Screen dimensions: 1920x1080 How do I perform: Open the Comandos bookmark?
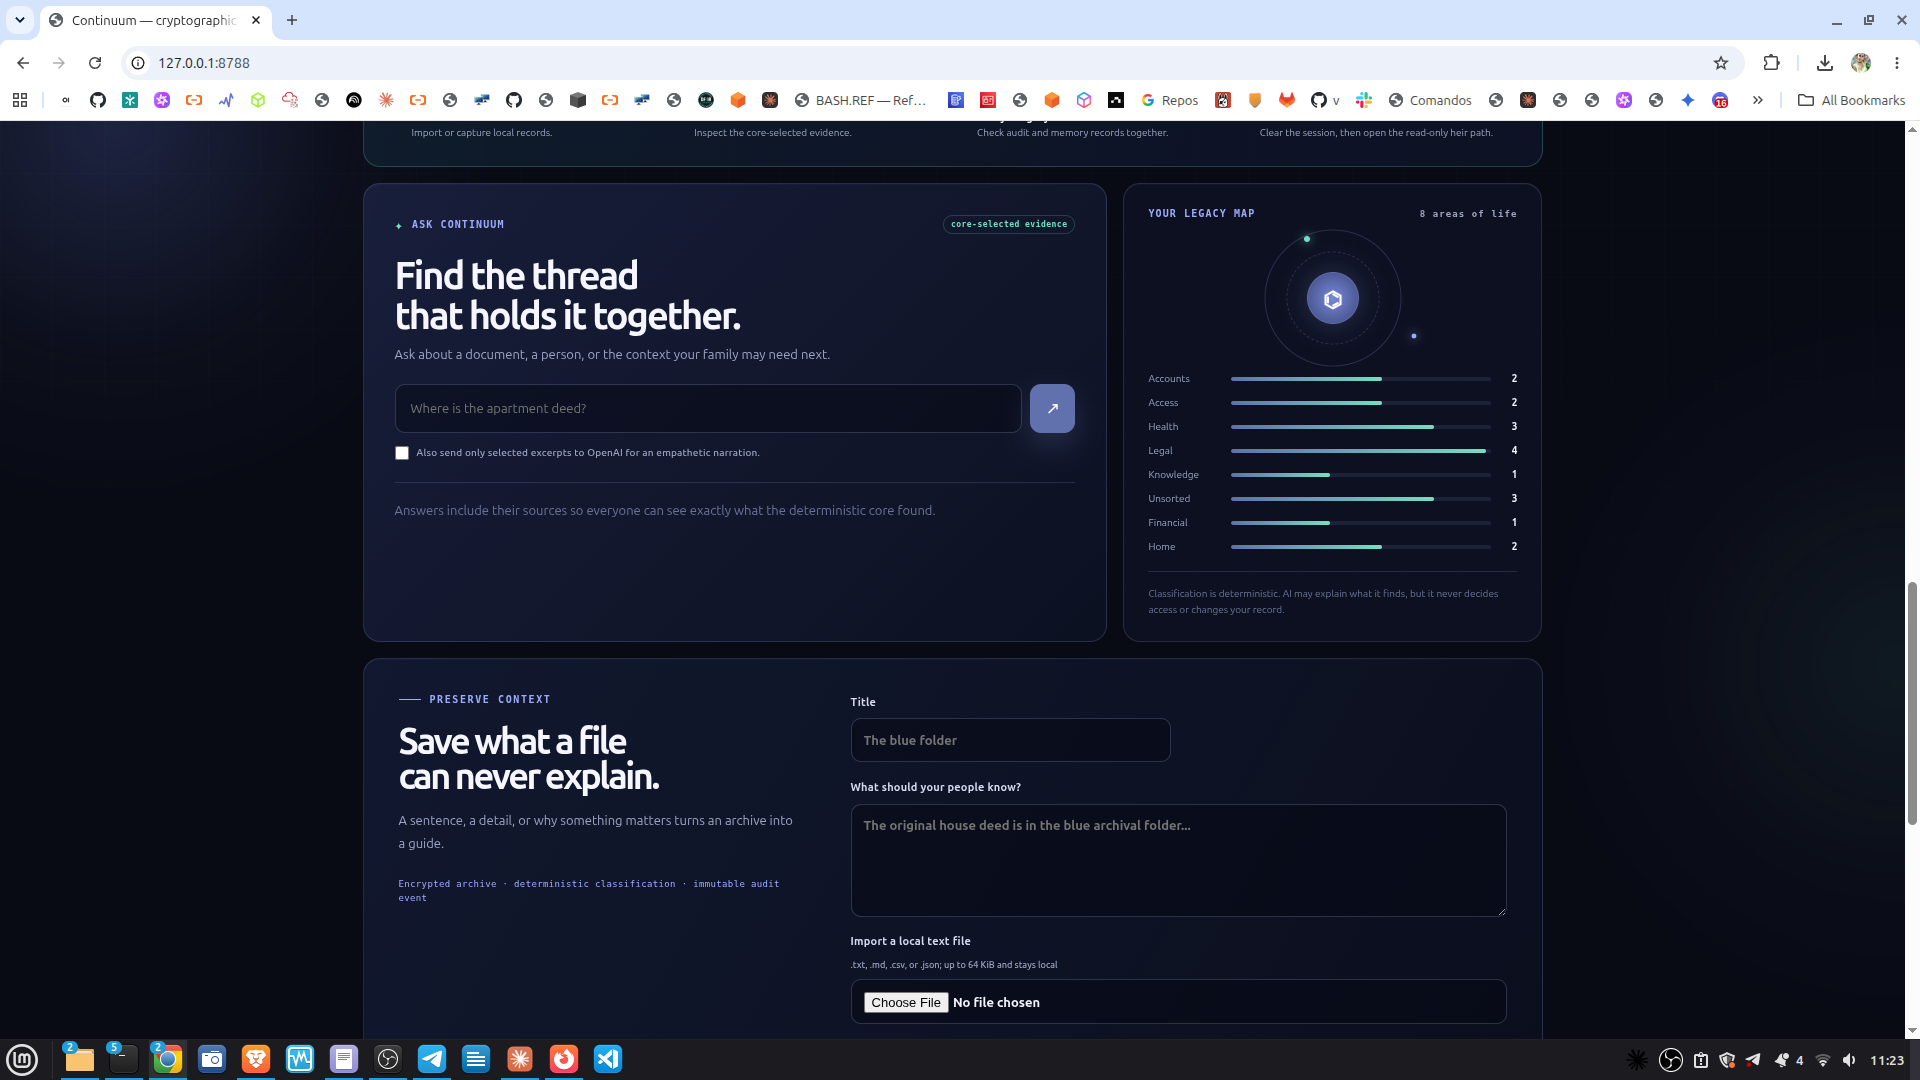click(1430, 100)
